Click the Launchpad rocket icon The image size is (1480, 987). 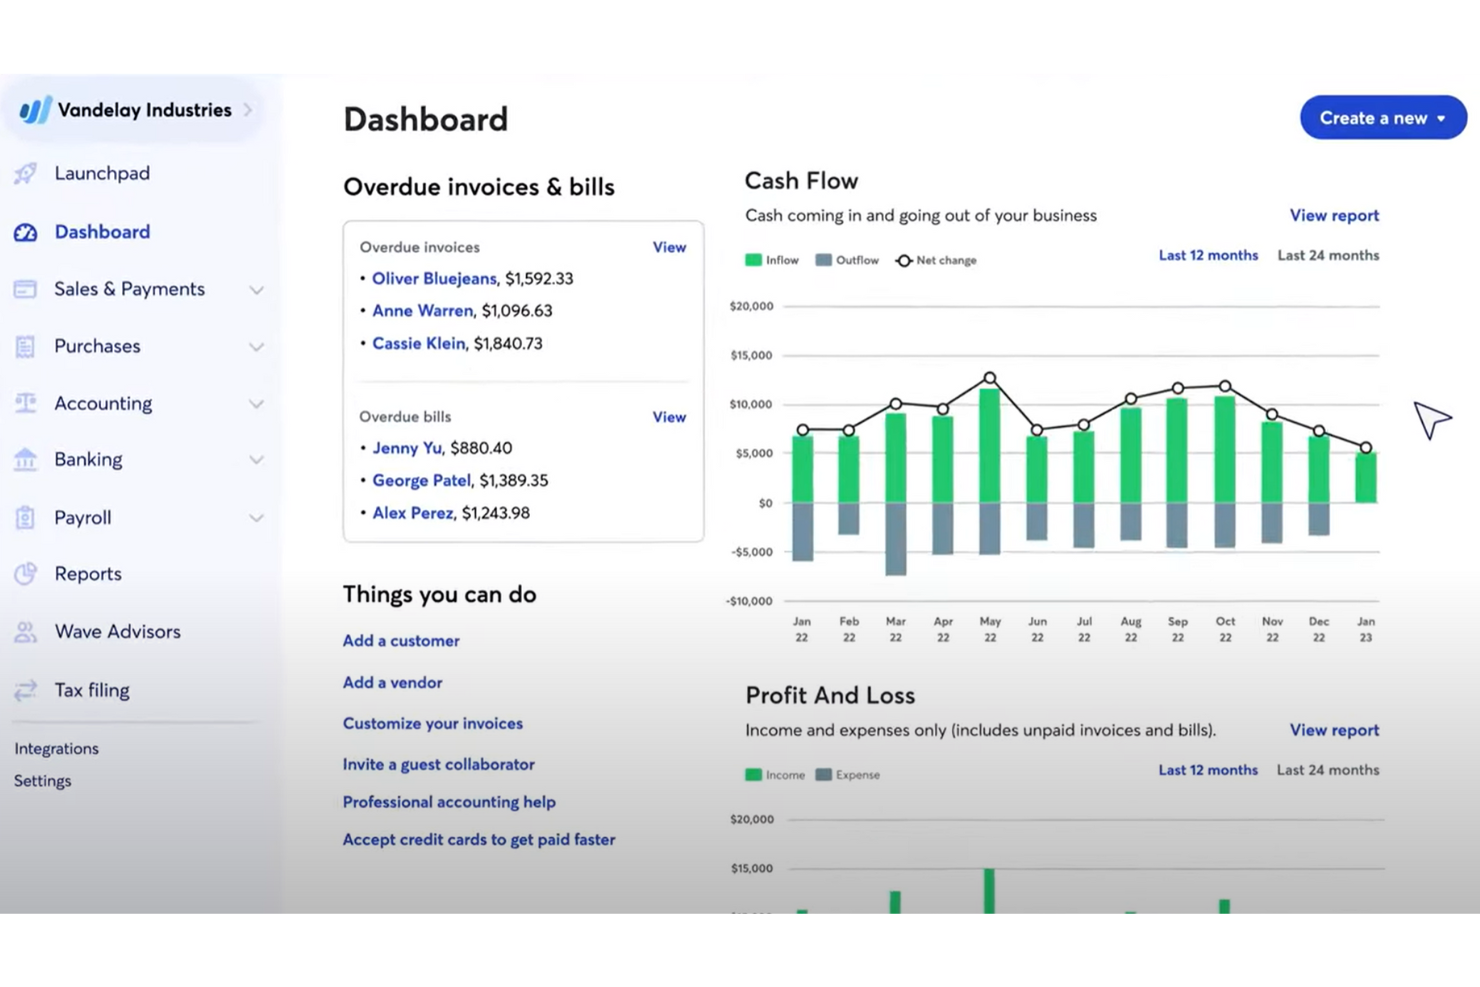click(x=26, y=174)
